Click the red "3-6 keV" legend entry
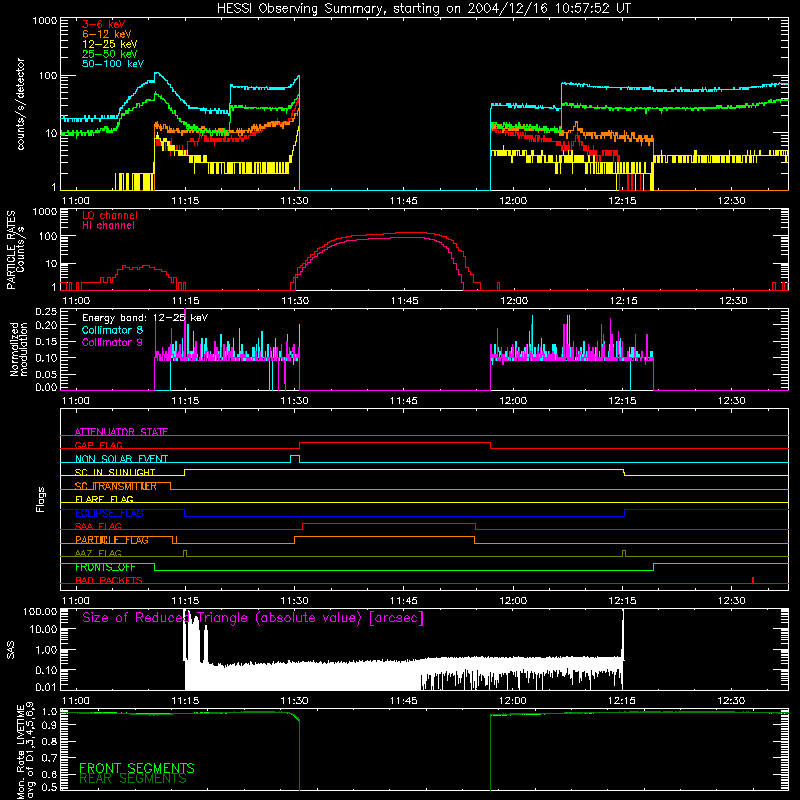 pos(103,24)
